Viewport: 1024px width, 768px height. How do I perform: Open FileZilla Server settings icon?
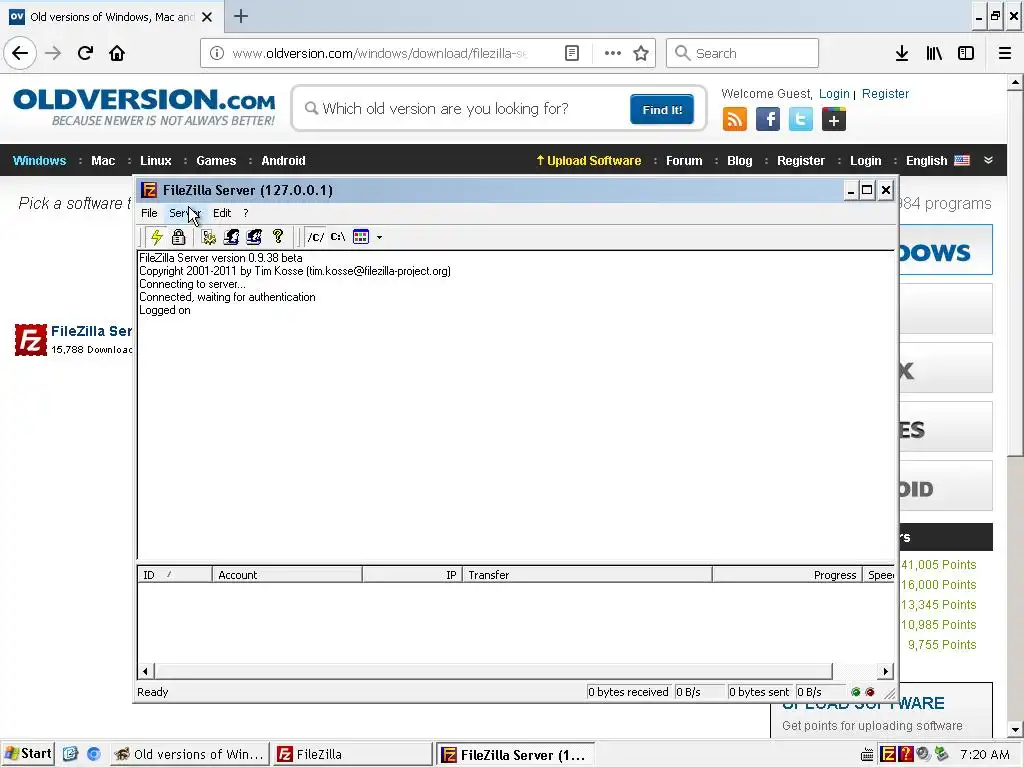pos(208,236)
